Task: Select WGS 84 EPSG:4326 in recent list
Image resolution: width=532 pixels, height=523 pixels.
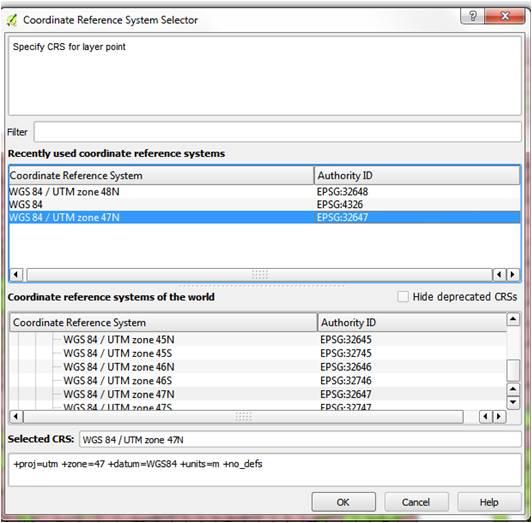Action: click(x=264, y=204)
